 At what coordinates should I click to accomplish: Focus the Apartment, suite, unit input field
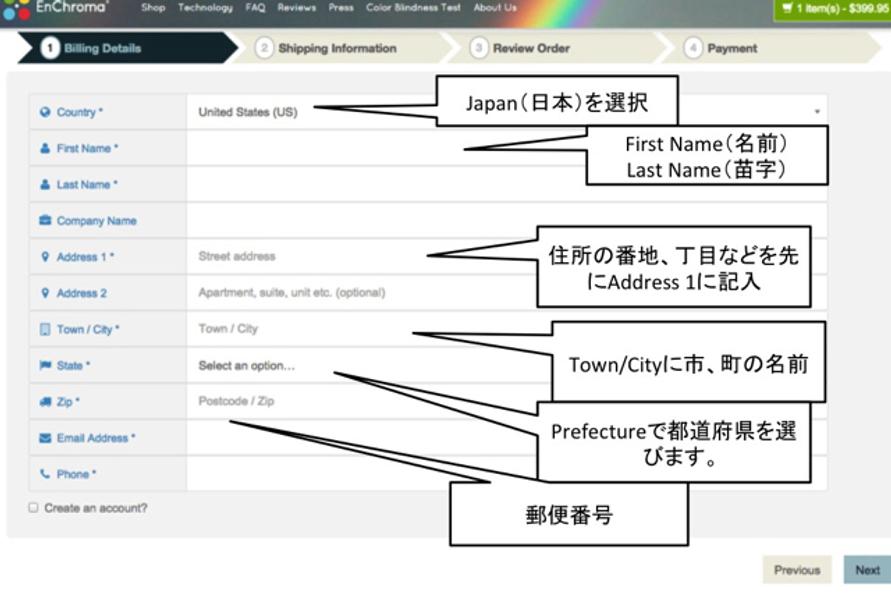[x=506, y=293]
